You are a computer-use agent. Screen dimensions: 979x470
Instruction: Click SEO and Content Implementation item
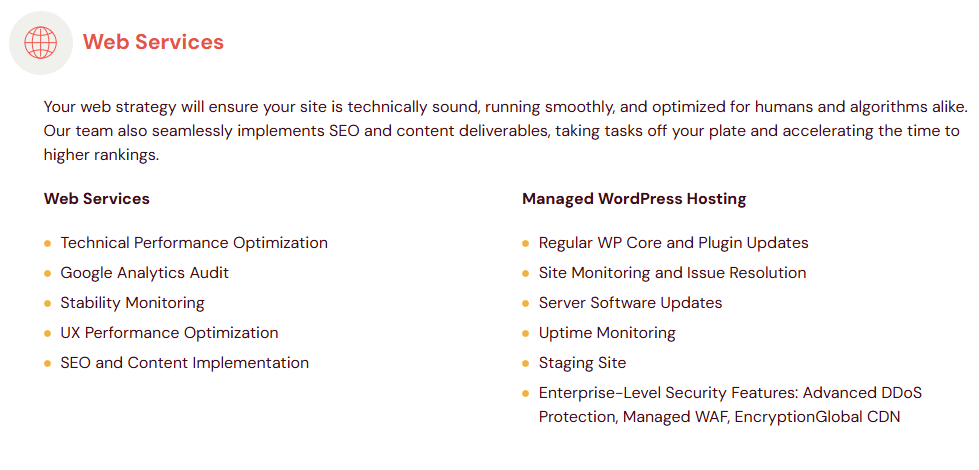click(x=185, y=363)
